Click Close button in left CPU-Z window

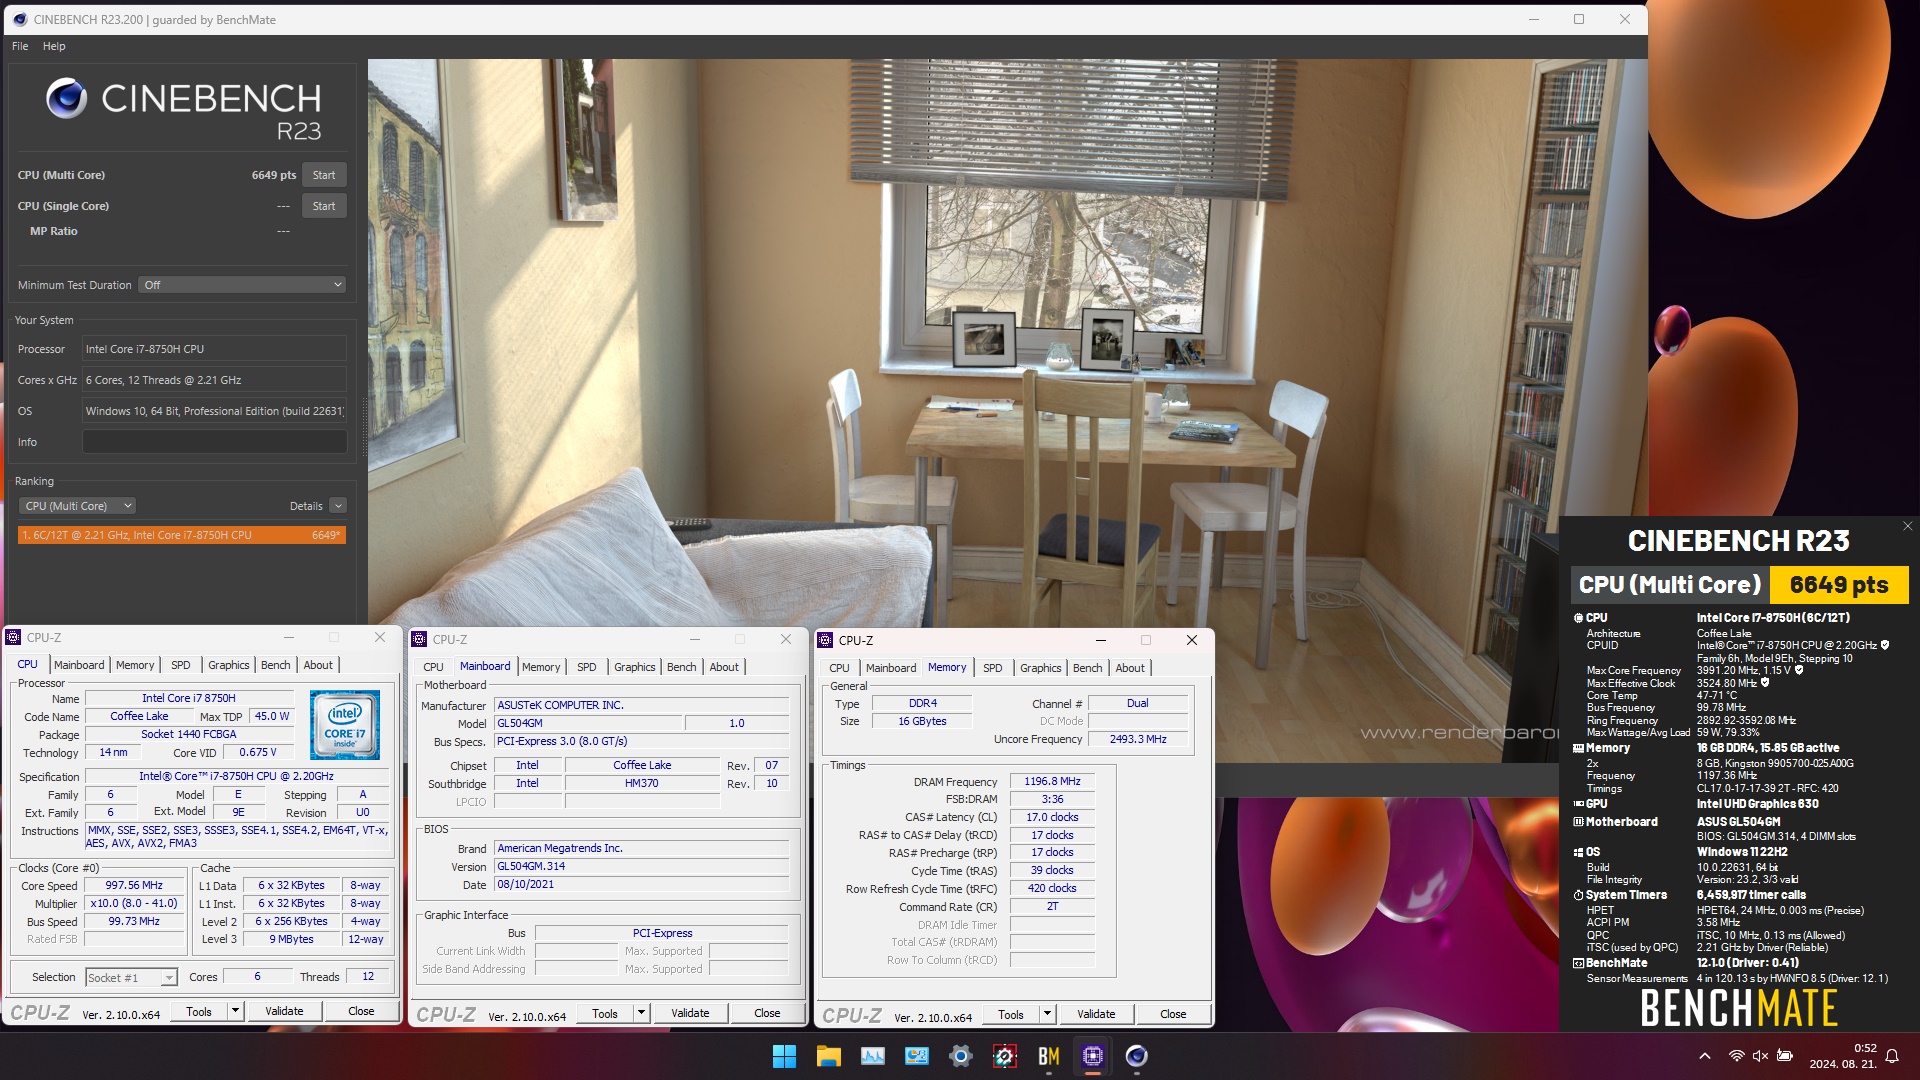click(361, 1012)
